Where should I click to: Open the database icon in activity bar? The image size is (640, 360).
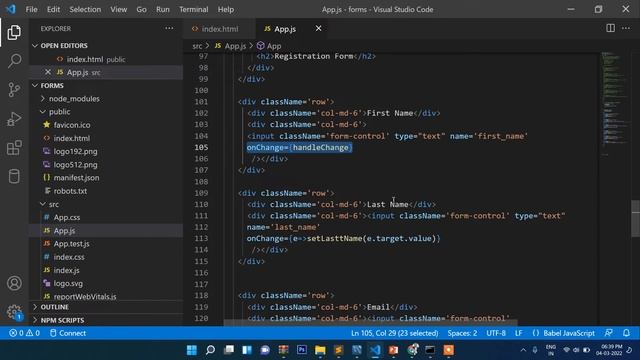(14, 176)
